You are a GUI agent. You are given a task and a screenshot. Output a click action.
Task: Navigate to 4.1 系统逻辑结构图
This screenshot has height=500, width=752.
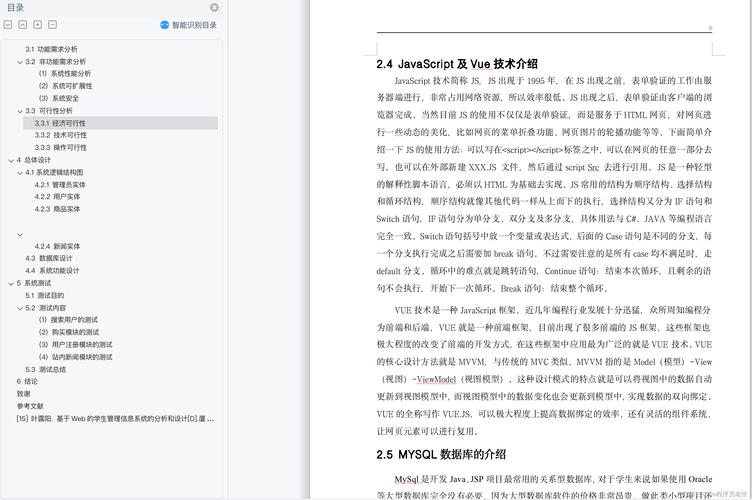(x=54, y=172)
